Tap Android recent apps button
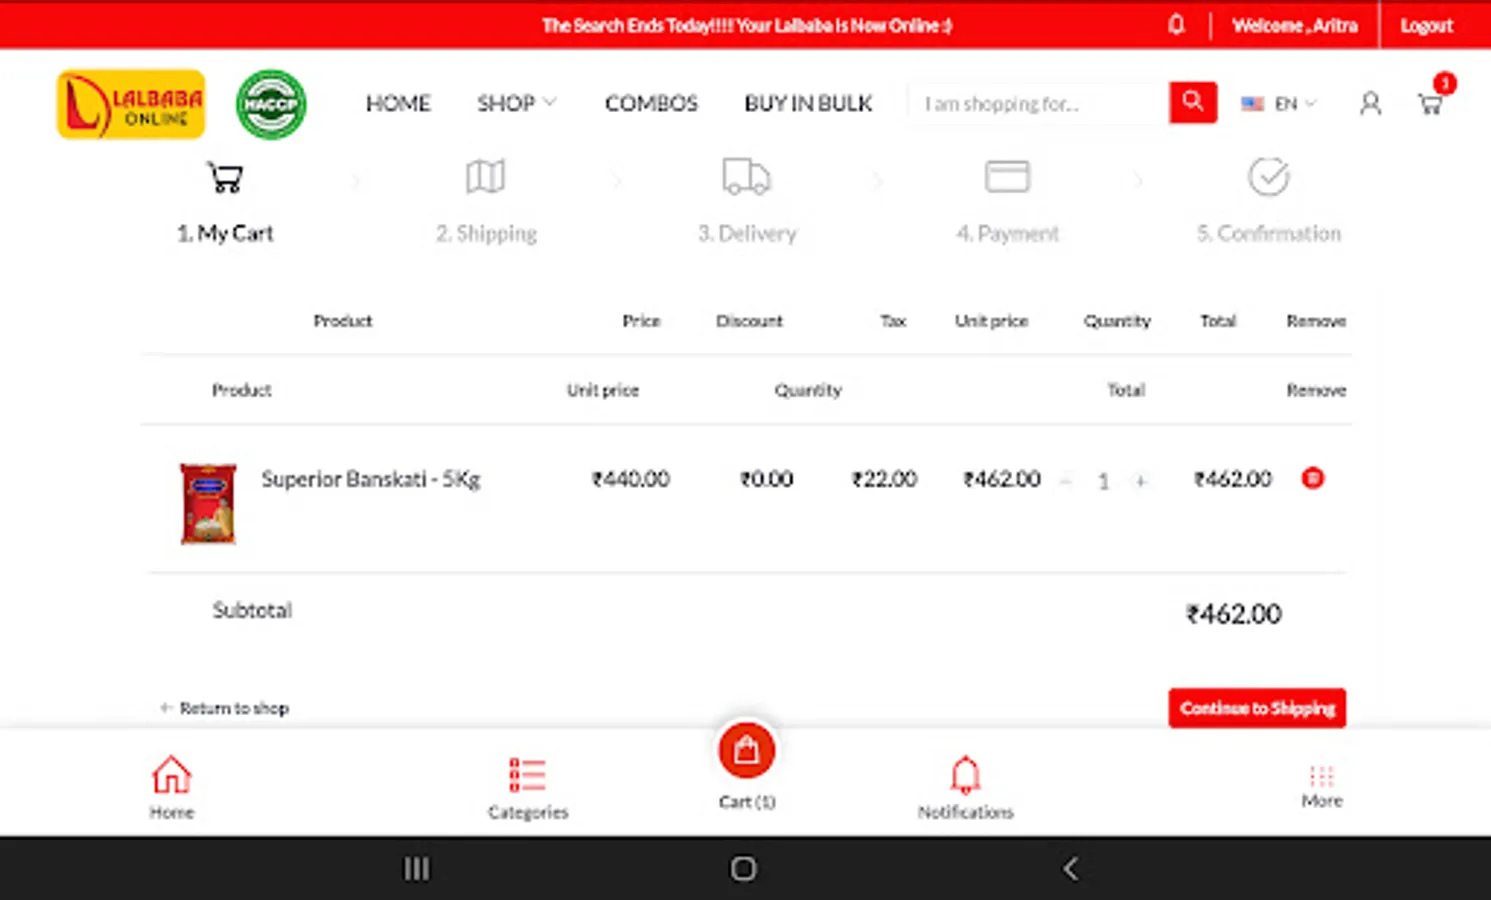The height and width of the screenshot is (900, 1491). pos(416,868)
